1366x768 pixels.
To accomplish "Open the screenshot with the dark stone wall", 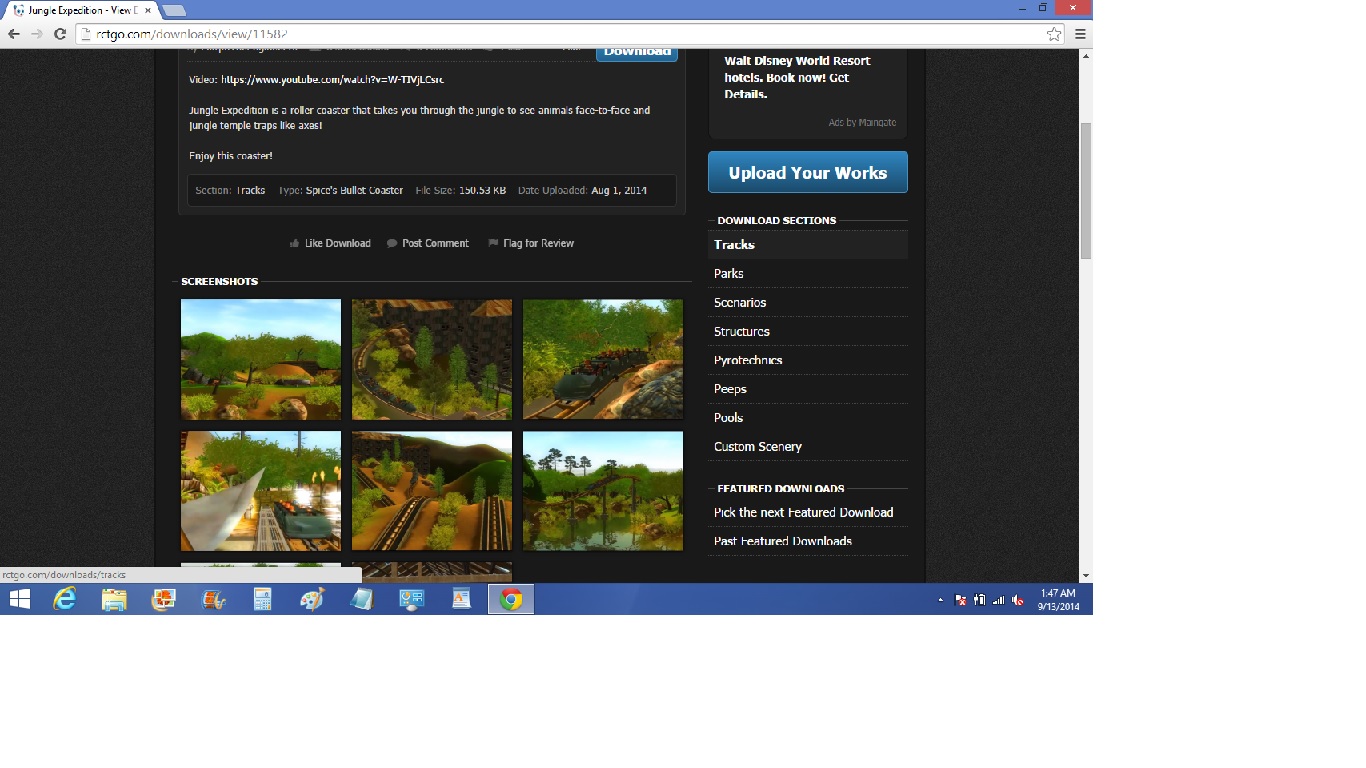I will (432, 359).
